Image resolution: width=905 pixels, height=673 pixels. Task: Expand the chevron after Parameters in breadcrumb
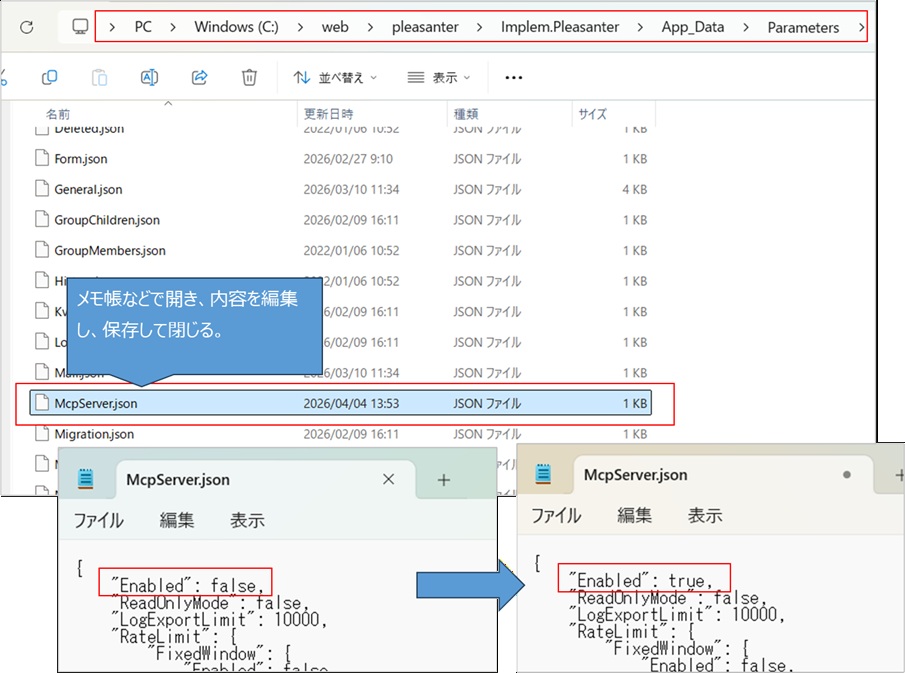click(862, 27)
